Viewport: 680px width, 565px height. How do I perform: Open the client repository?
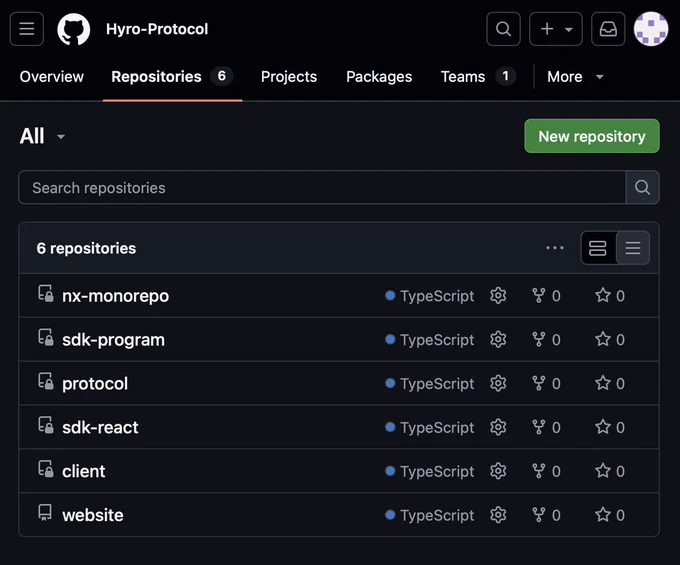84,471
